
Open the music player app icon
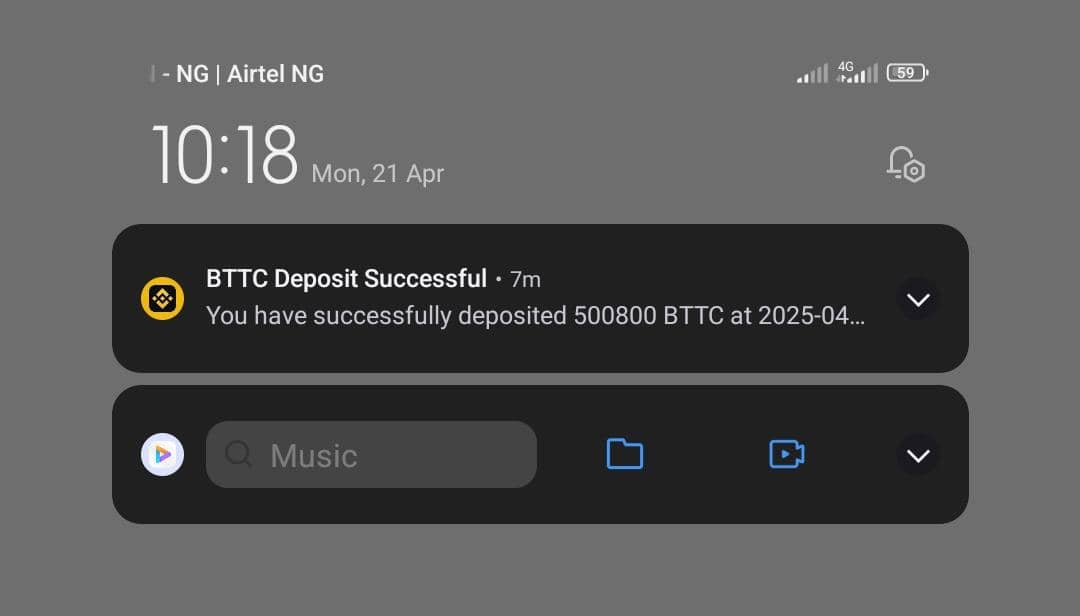coord(163,455)
